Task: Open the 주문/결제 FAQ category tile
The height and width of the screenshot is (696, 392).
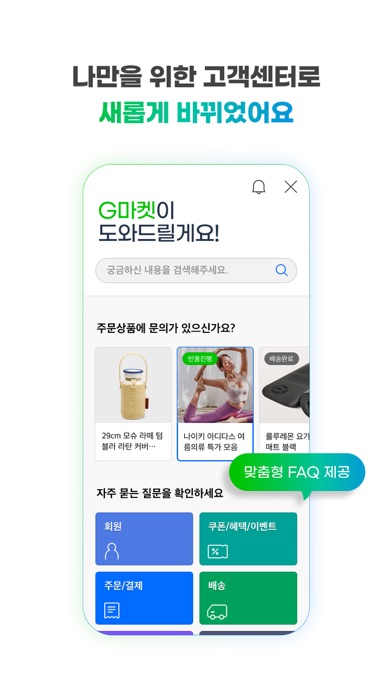Action: (x=144, y=598)
